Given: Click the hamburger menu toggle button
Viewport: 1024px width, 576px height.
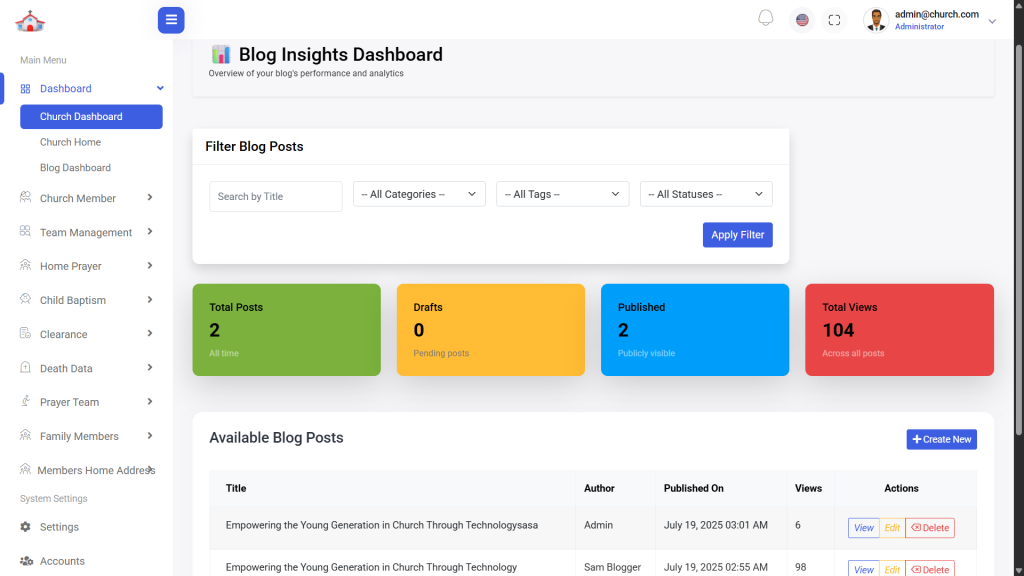Looking at the screenshot, I should click(x=171, y=20).
